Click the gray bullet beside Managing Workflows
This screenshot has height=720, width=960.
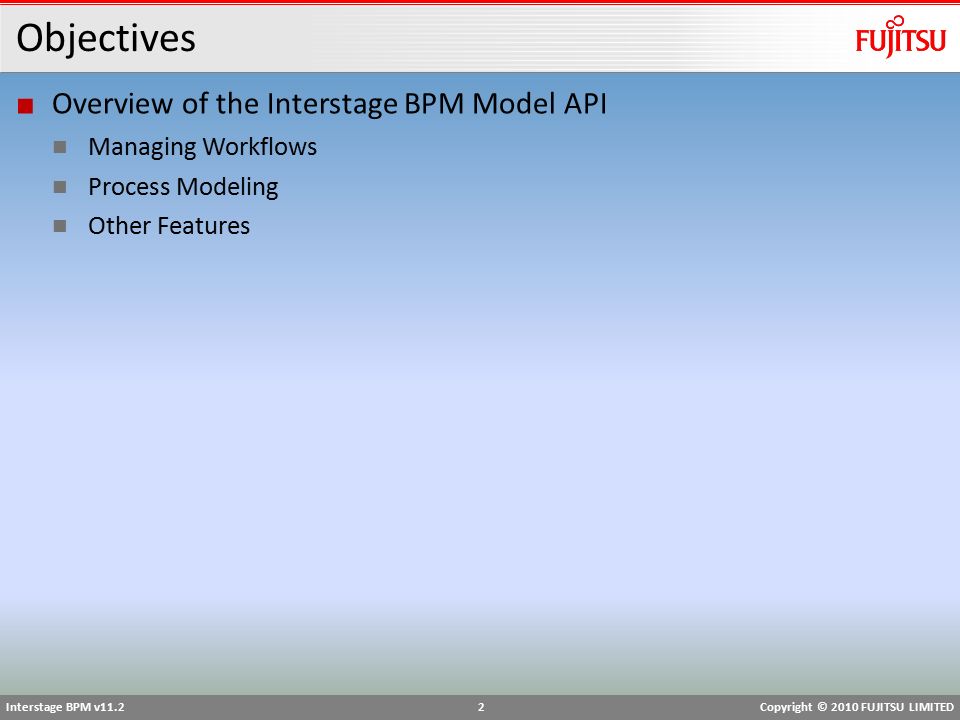60,147
